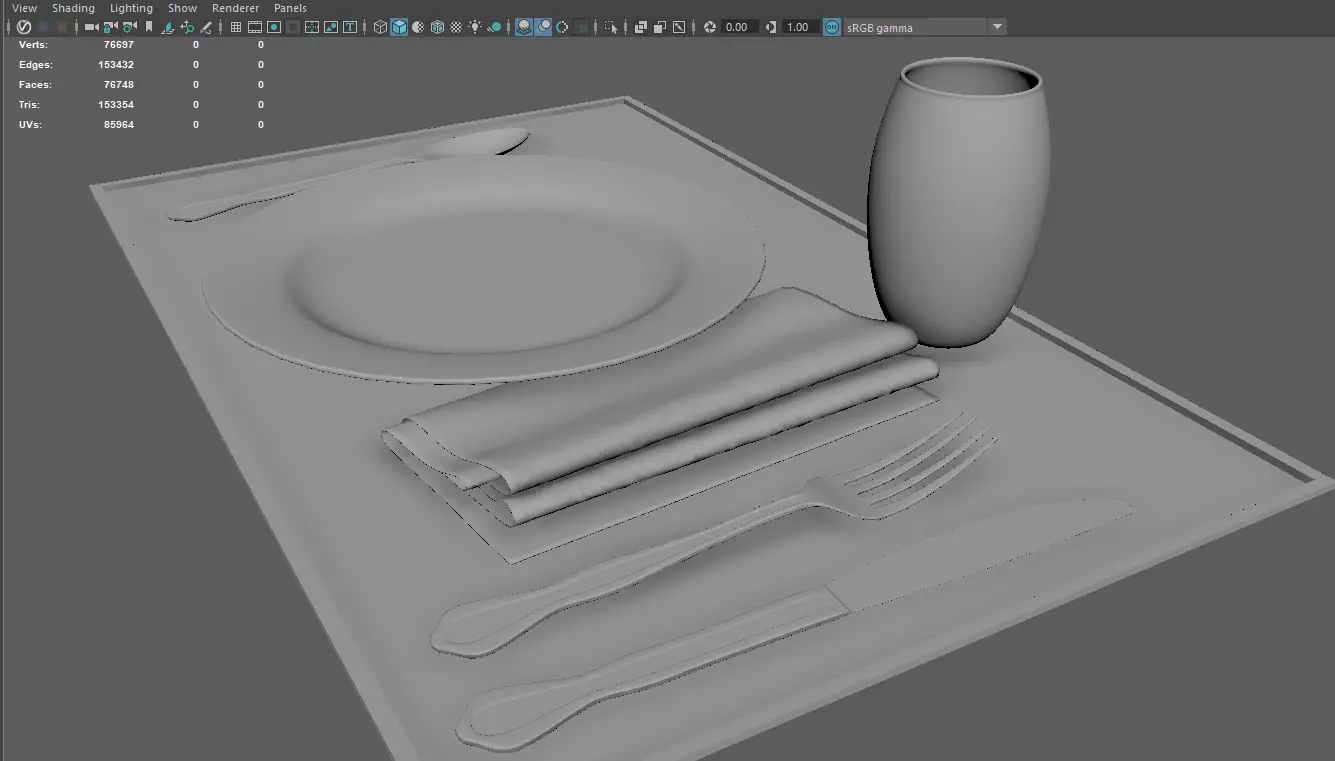
Task: Click the Isolate Select icon
Action: coord(610,27)
